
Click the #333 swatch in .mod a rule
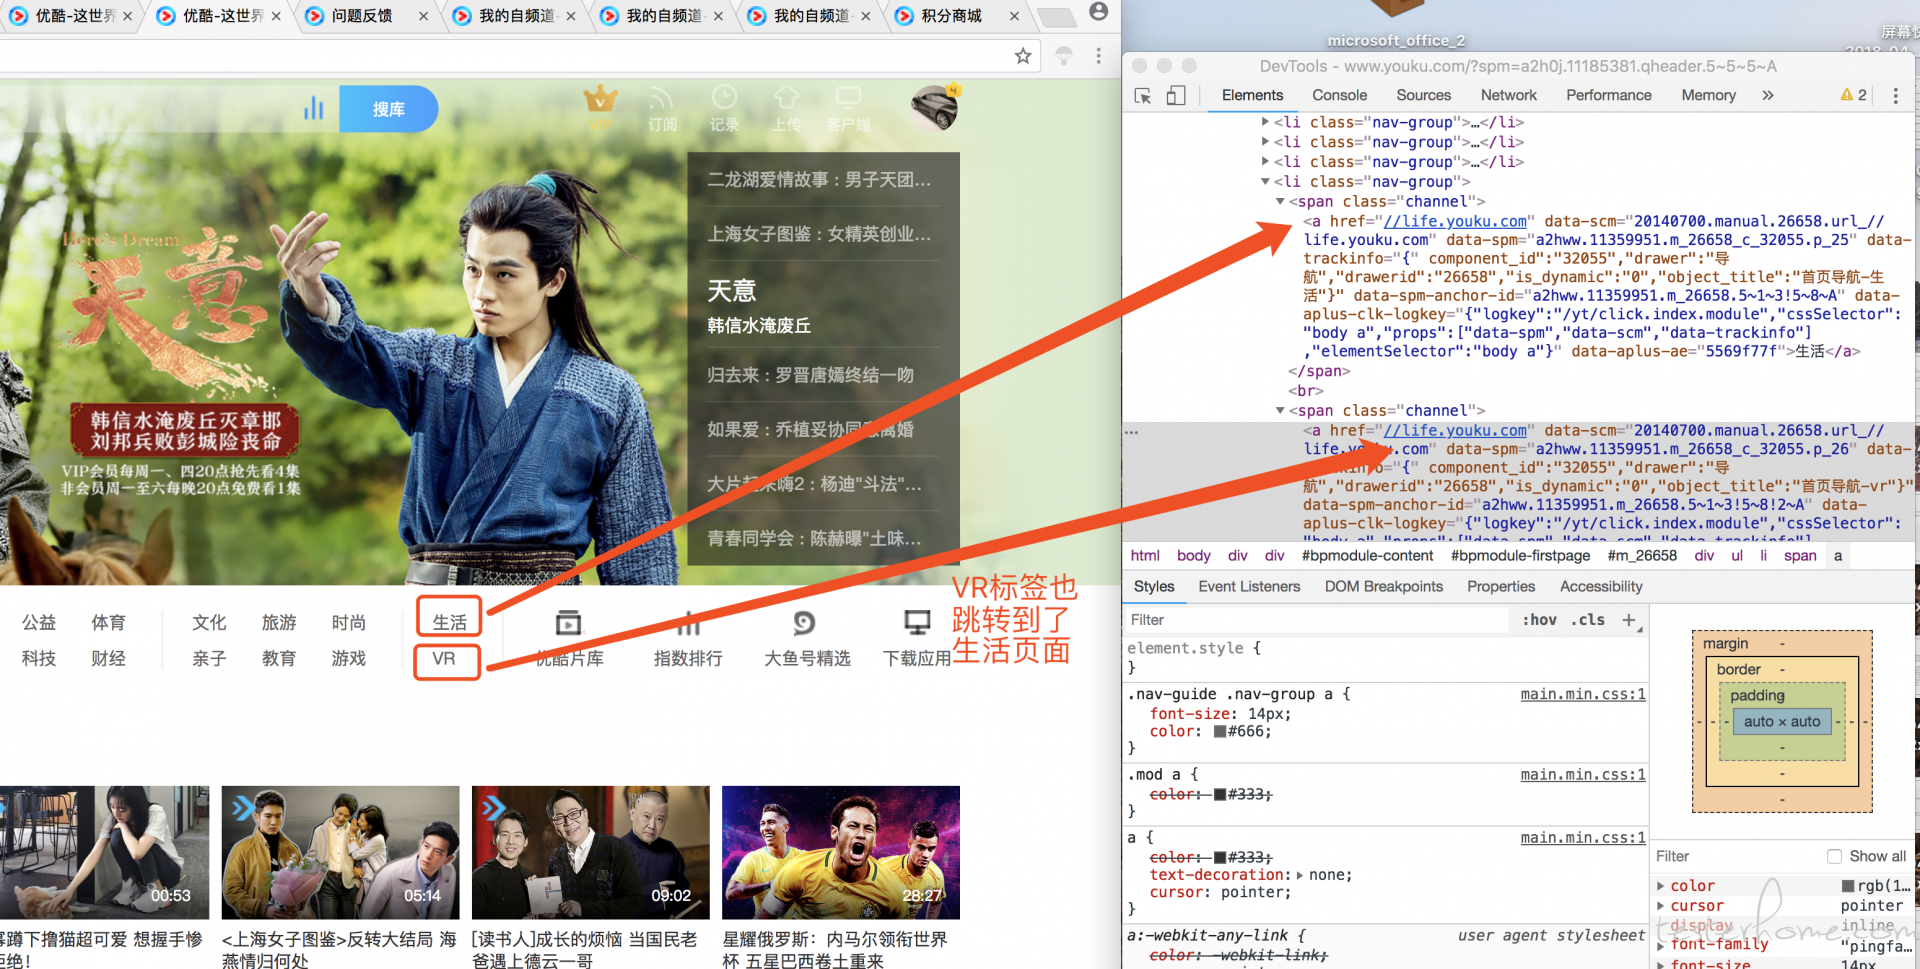1219,795
